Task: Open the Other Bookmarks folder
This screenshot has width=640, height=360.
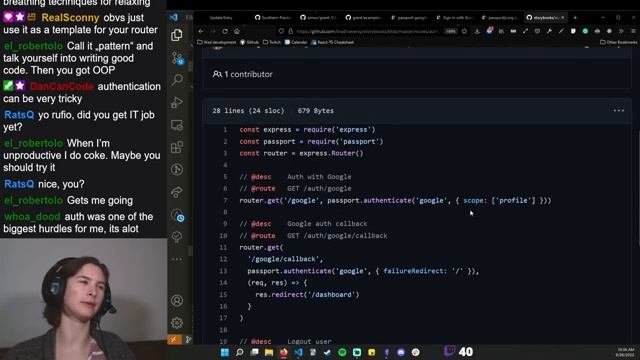Action: (618, 42)
